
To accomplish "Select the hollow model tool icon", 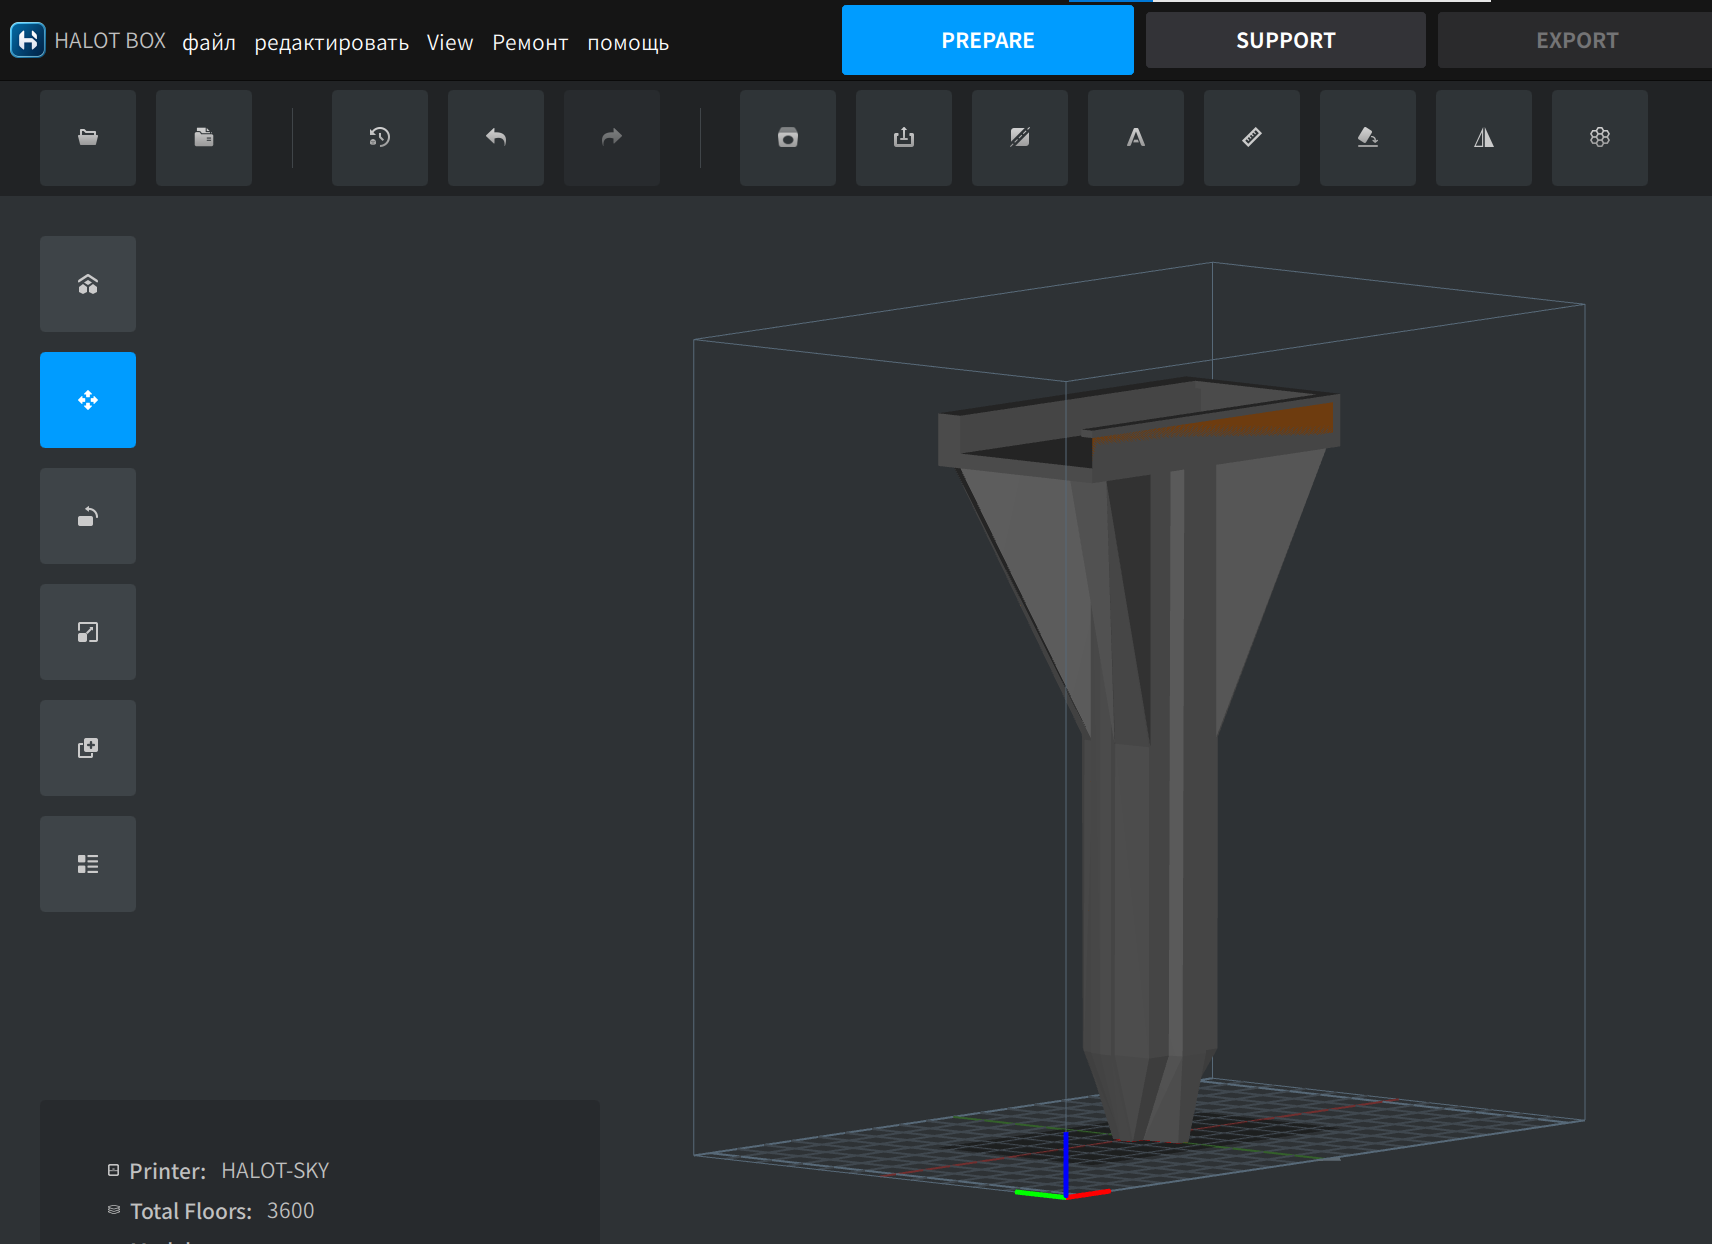I will click(x=788, y=138).
